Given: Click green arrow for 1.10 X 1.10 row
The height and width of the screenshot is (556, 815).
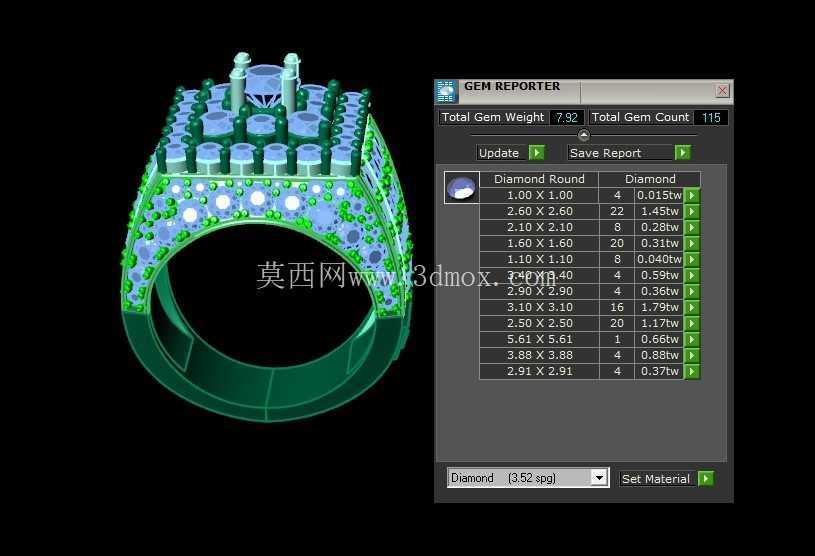Looking at the screenshot, I should 692,259.
